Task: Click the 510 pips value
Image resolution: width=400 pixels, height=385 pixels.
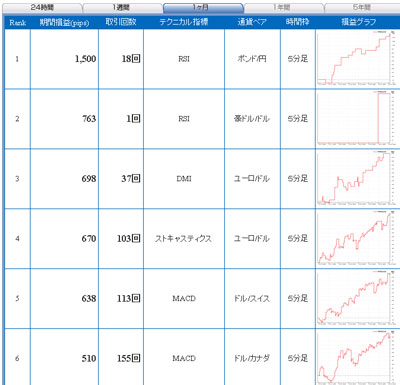Action: (89, 358)
